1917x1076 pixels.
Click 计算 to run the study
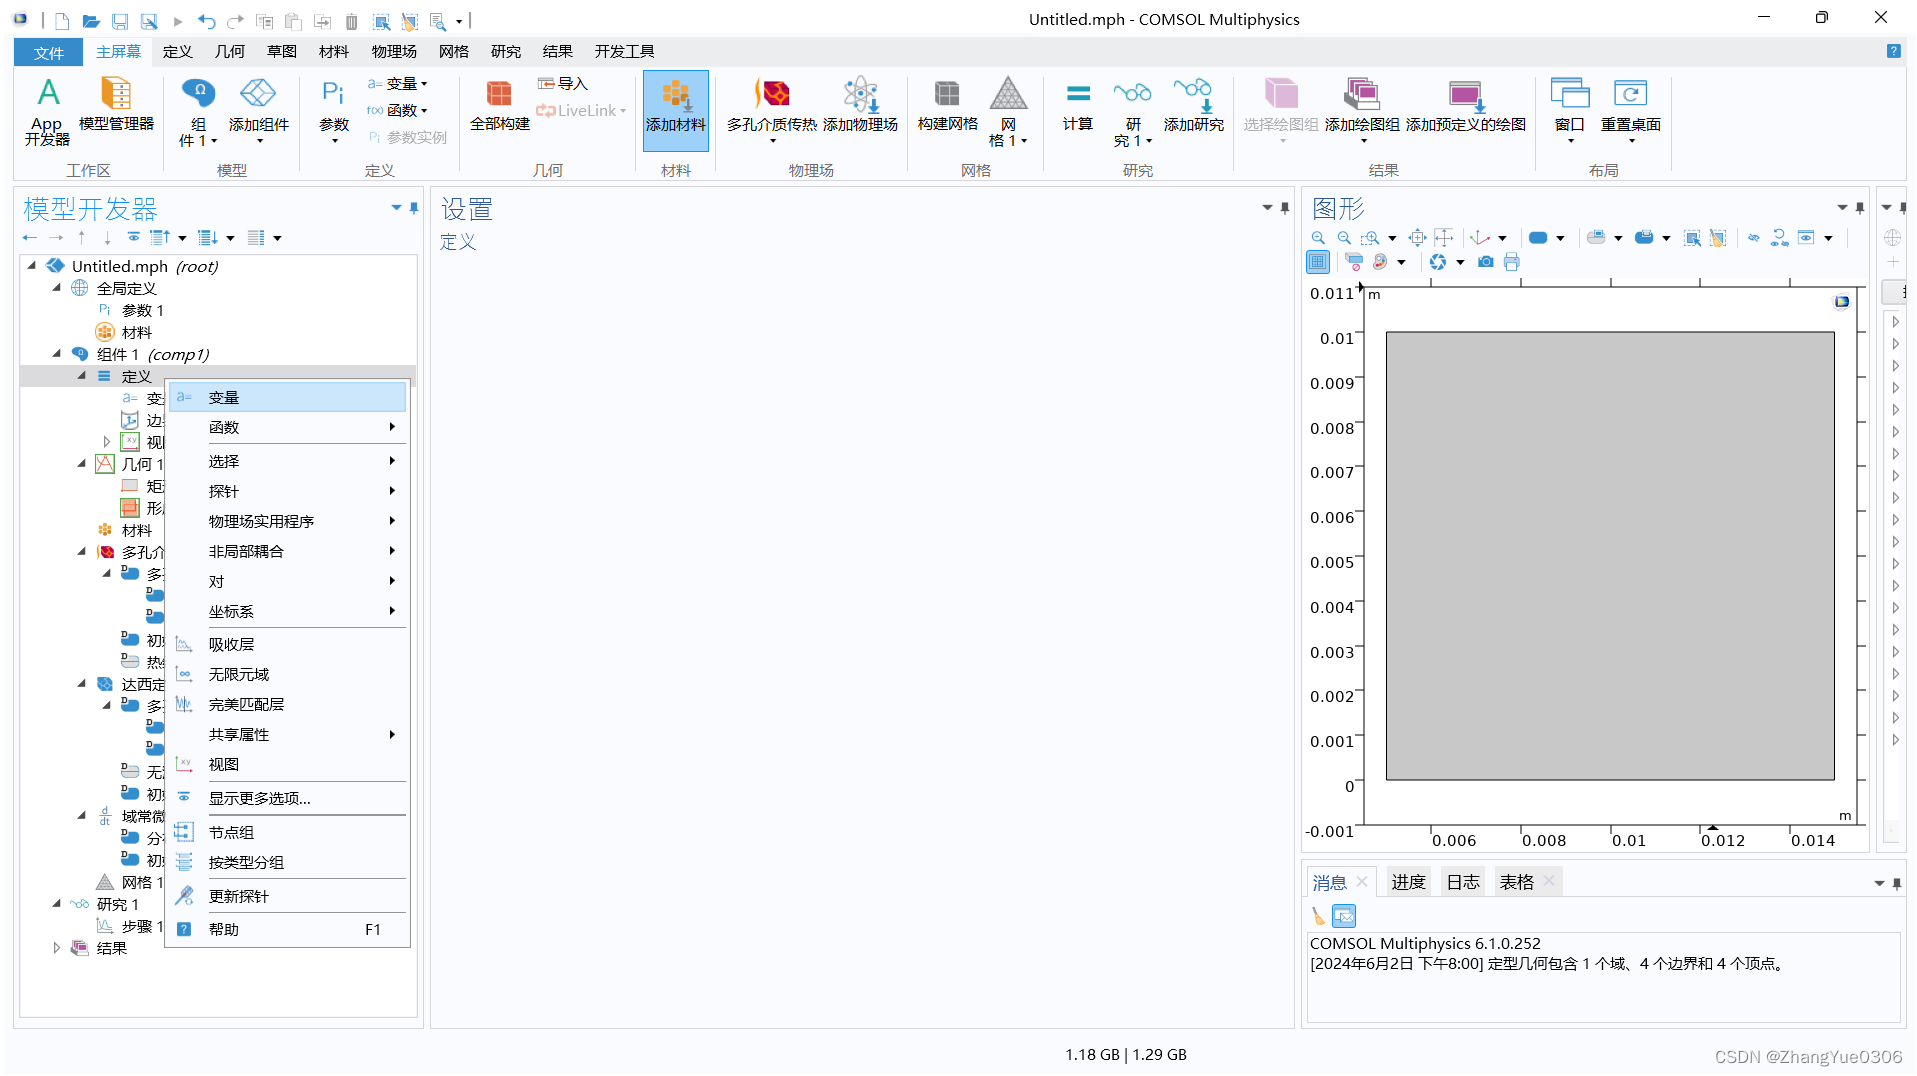pos(1078,105)
